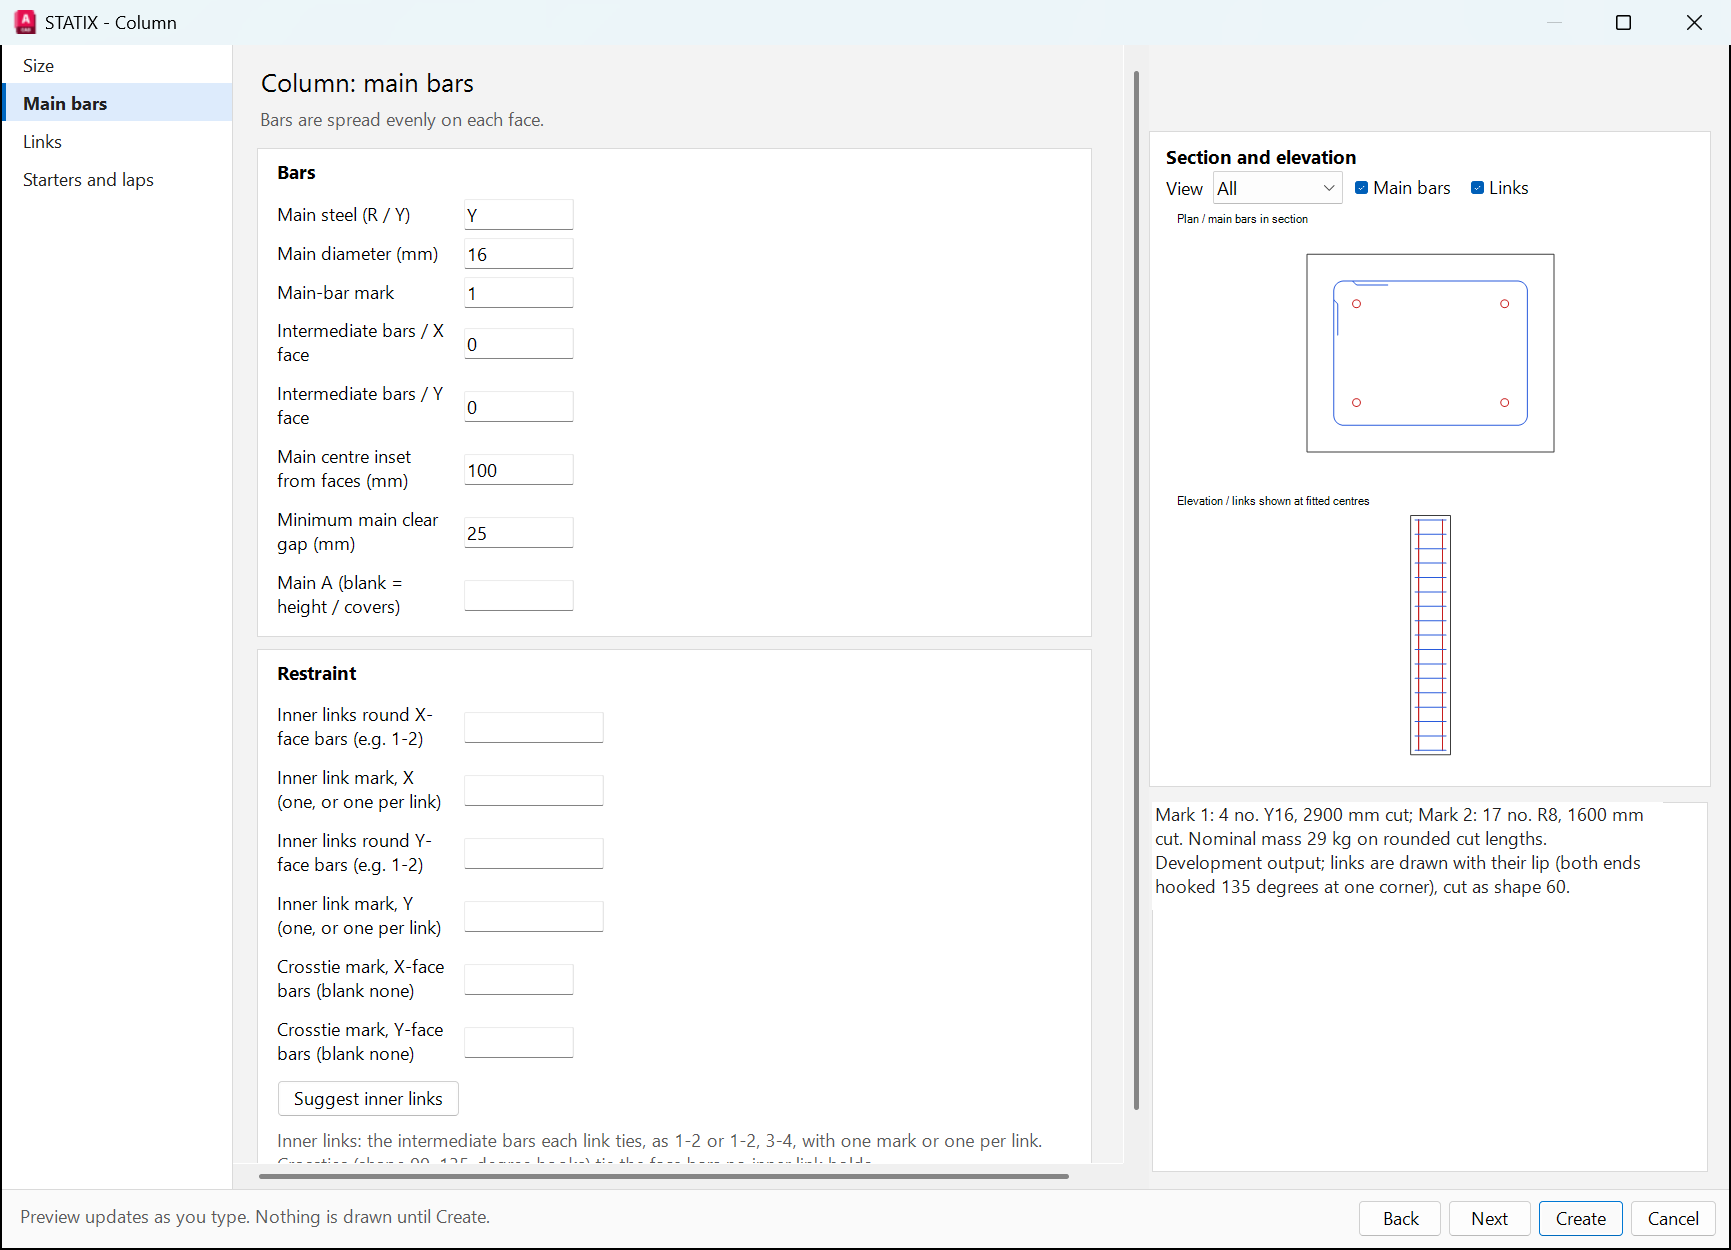Focus the Main A height field

(518, 596)
